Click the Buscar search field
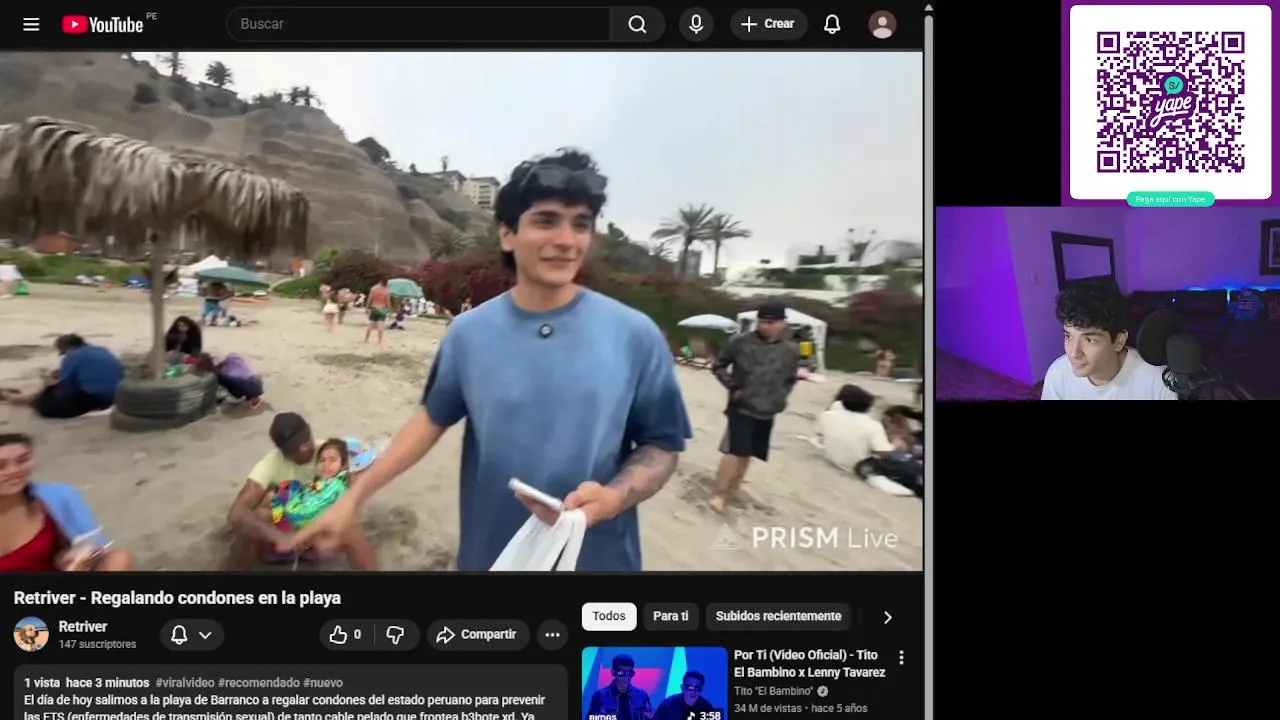Screen dimensions: 1280x720 (418, 24)
